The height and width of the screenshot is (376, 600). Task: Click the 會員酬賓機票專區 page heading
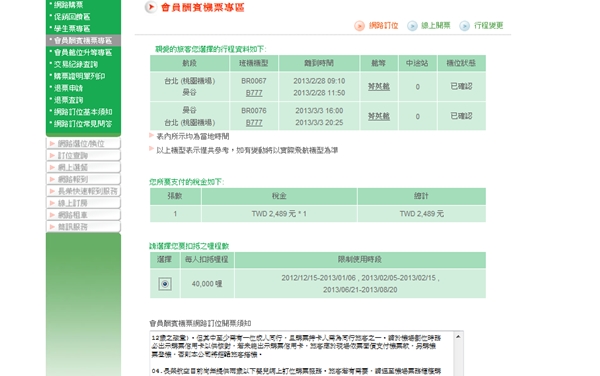click(x=202, y=7)
